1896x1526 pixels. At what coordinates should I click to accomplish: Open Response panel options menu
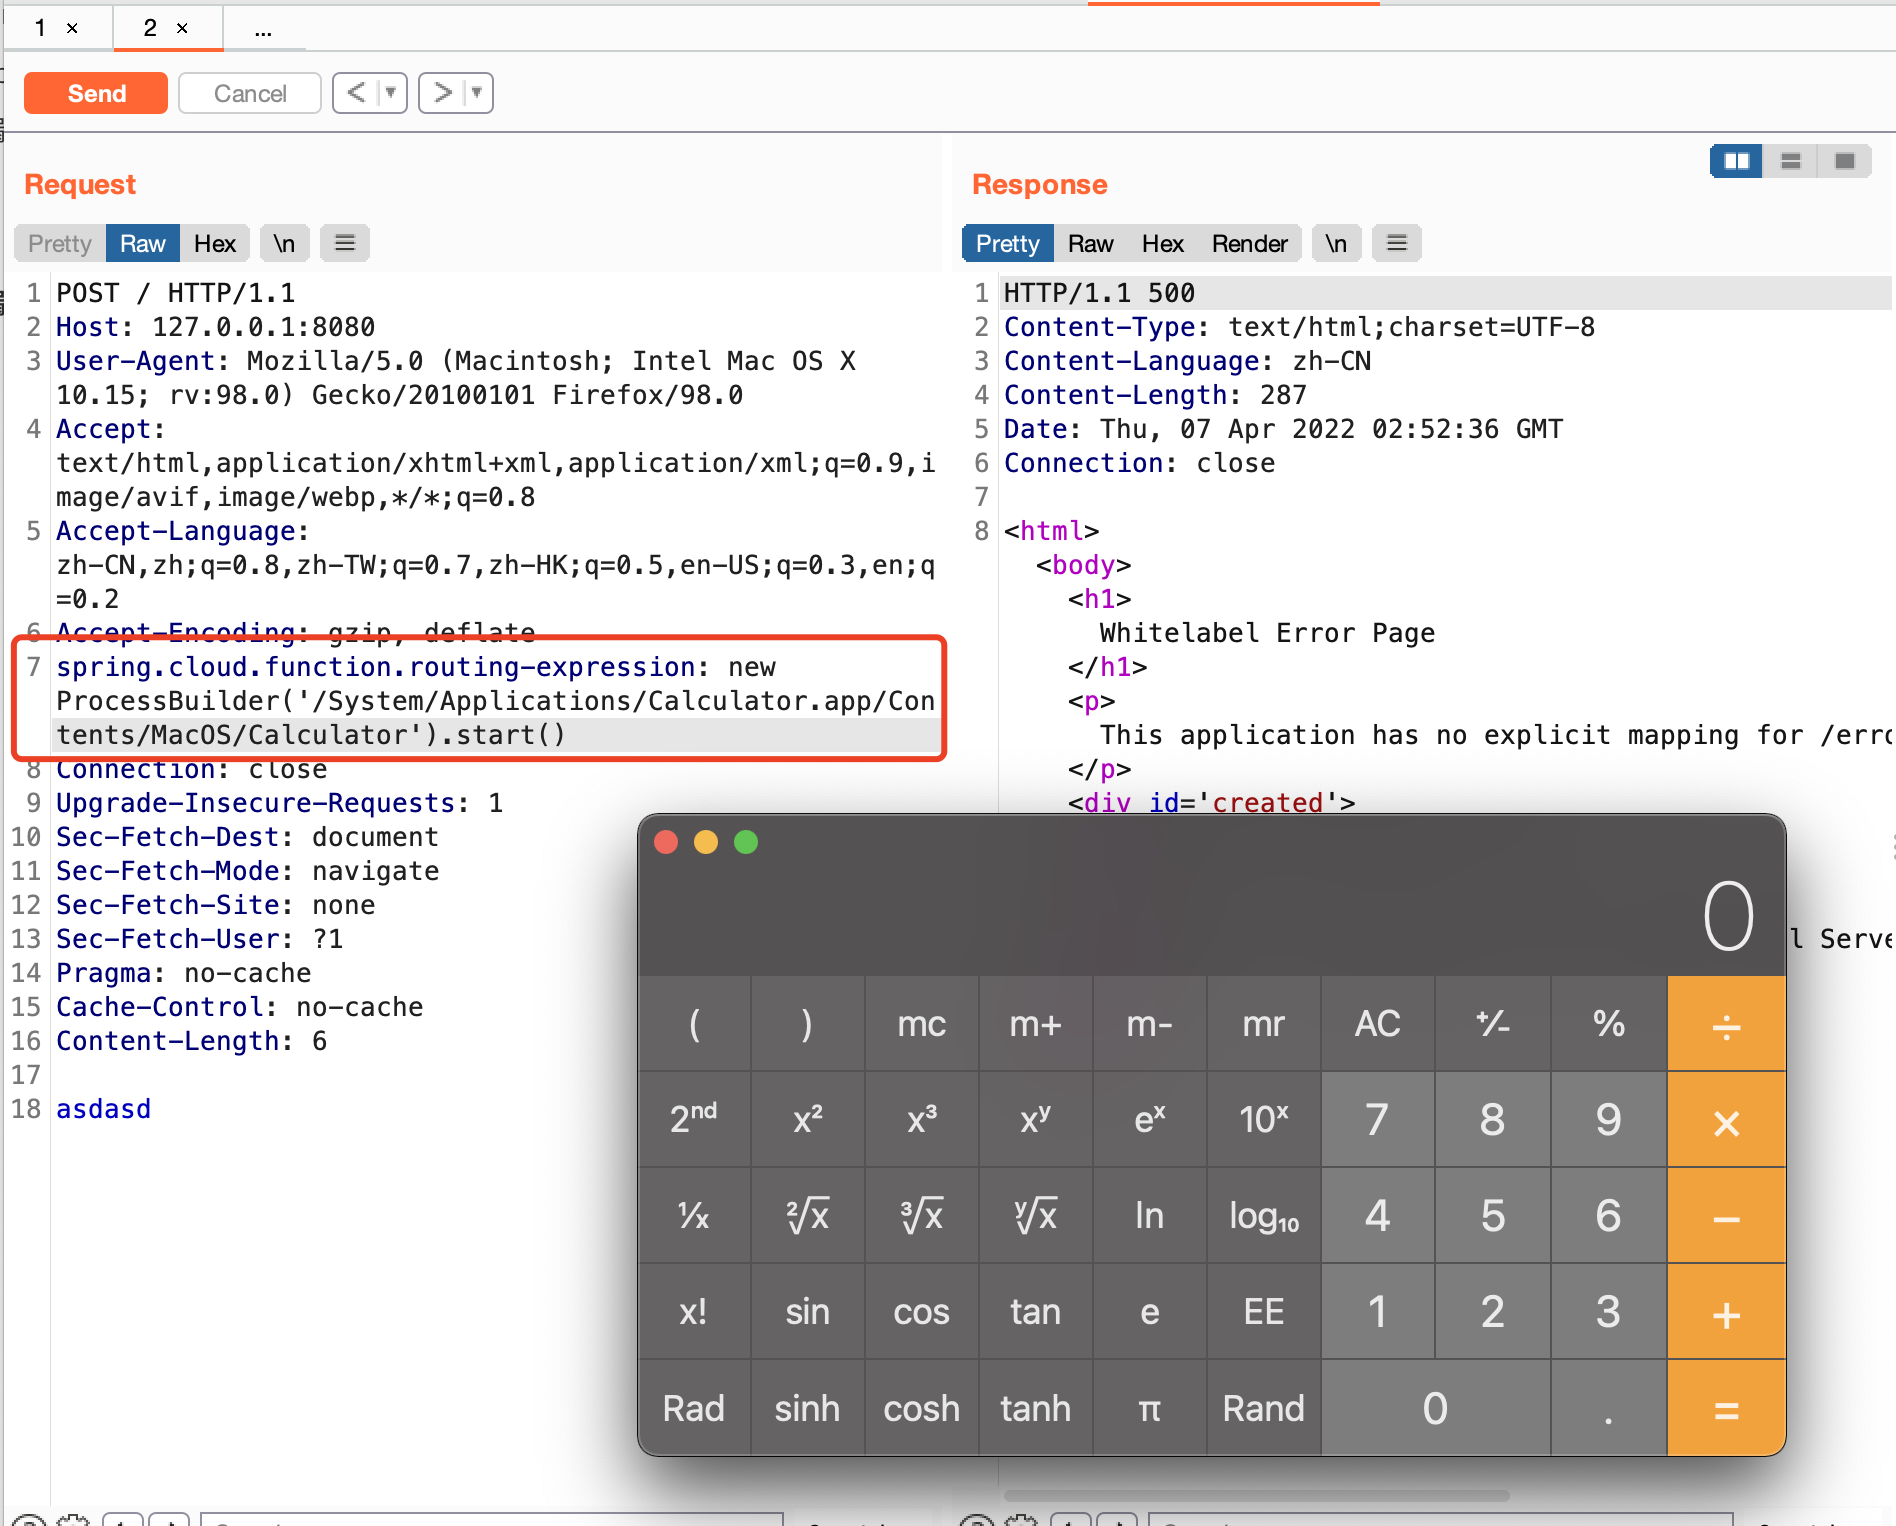(1397, 243)
